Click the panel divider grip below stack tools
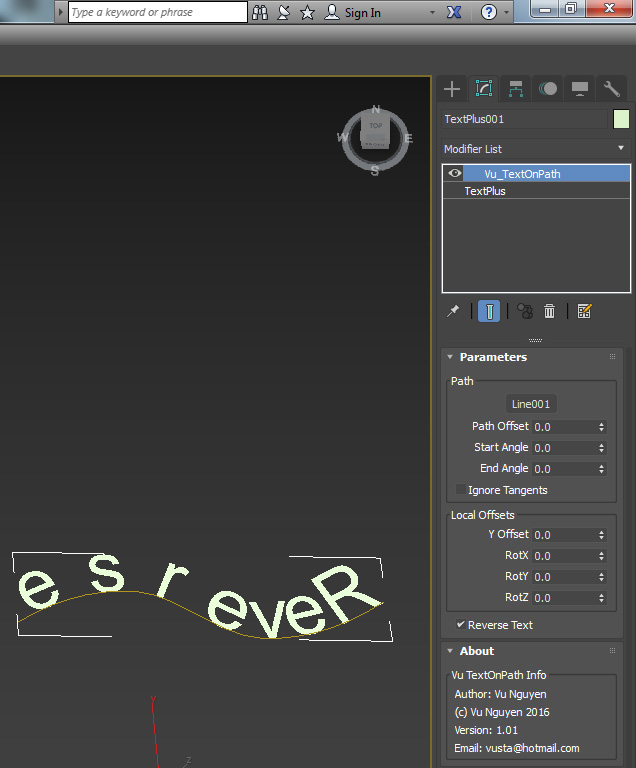The image size is (636, 768). 535,340
